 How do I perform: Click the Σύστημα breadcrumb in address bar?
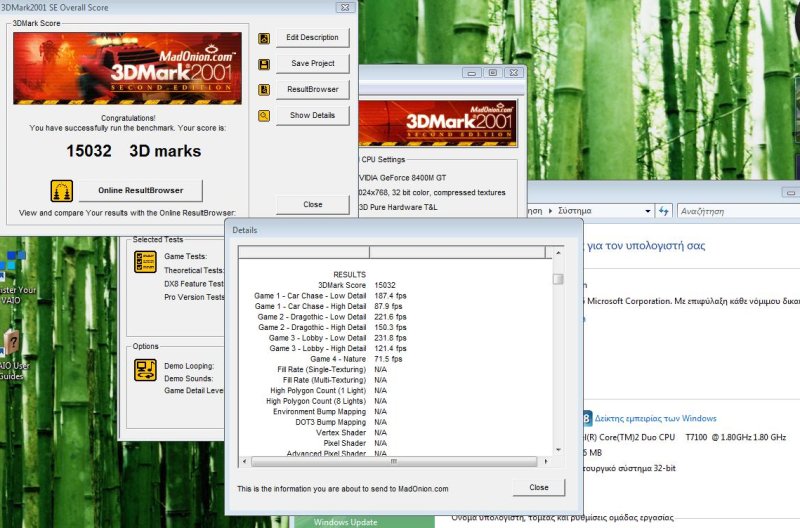(x=574, y=211)
